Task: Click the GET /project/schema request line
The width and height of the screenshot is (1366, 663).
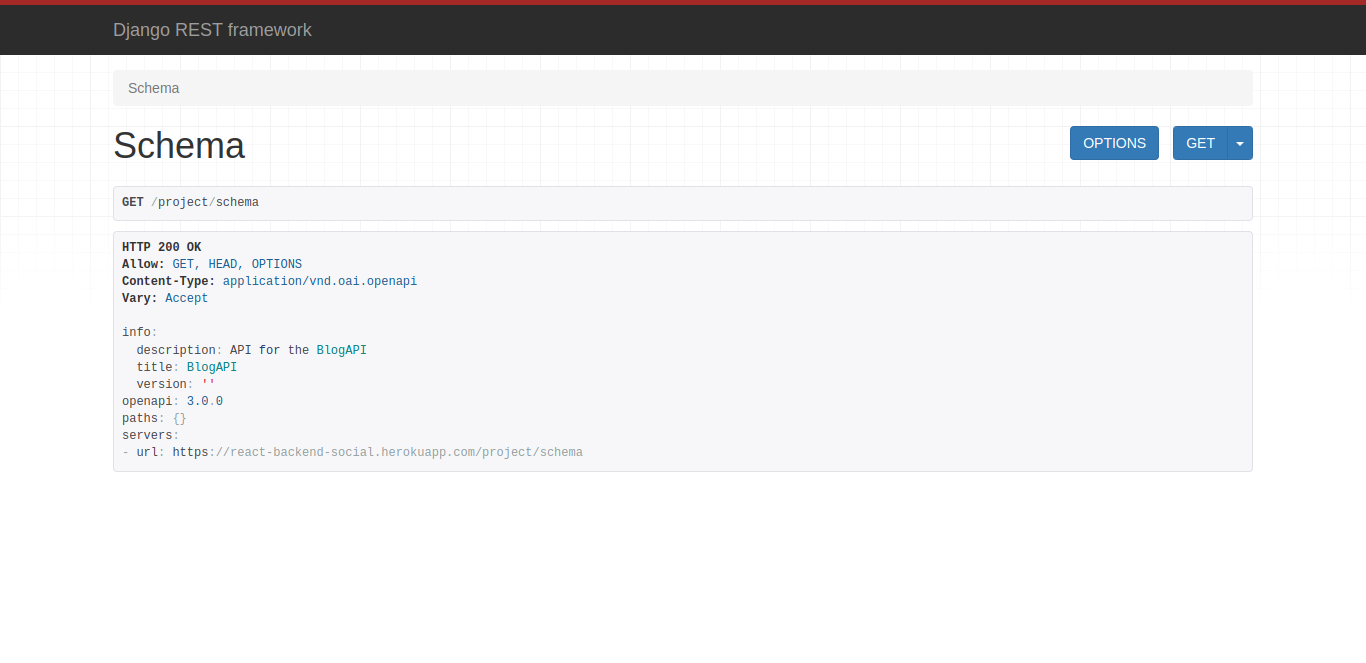Action: click(190, 202)
